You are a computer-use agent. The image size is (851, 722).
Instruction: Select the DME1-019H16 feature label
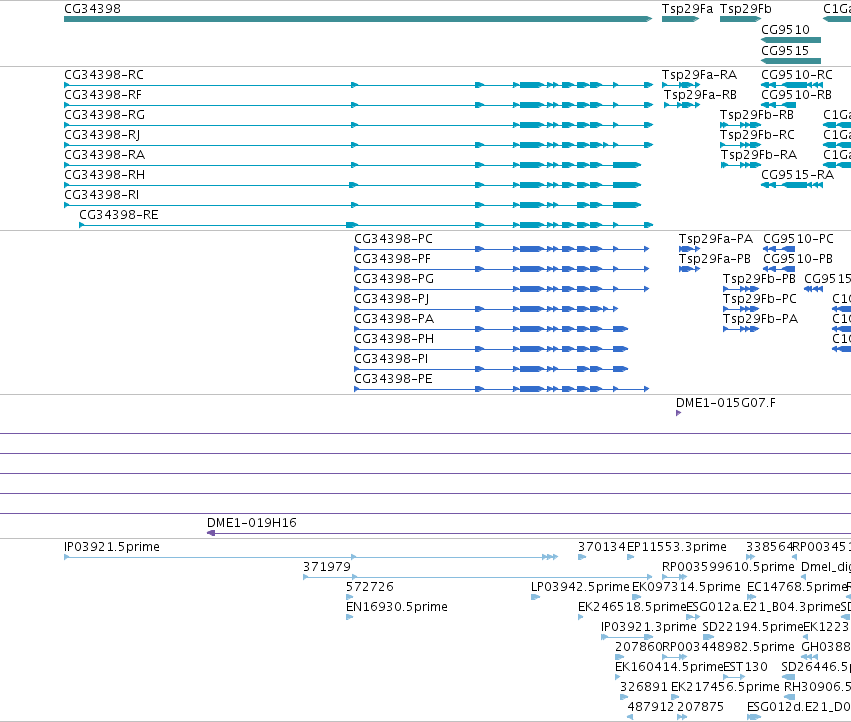[251, 523]
